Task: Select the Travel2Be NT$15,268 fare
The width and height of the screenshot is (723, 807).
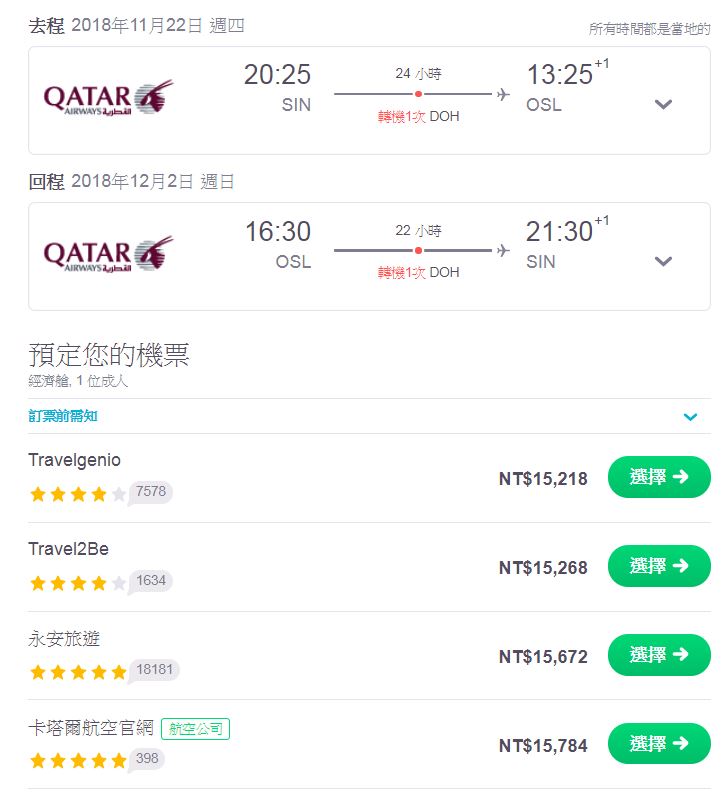Action: click(659, 566)
